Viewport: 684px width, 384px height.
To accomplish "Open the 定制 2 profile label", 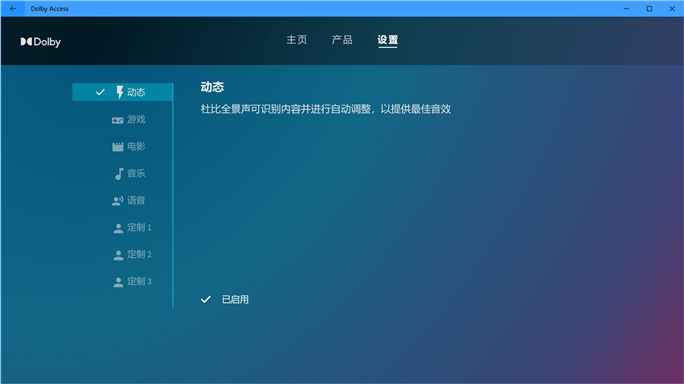I will click(139, 254).
